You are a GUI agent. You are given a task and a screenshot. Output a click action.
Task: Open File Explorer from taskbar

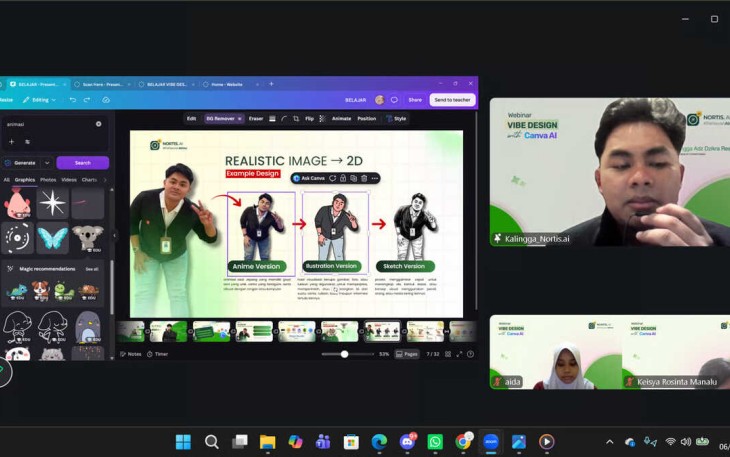267,442
